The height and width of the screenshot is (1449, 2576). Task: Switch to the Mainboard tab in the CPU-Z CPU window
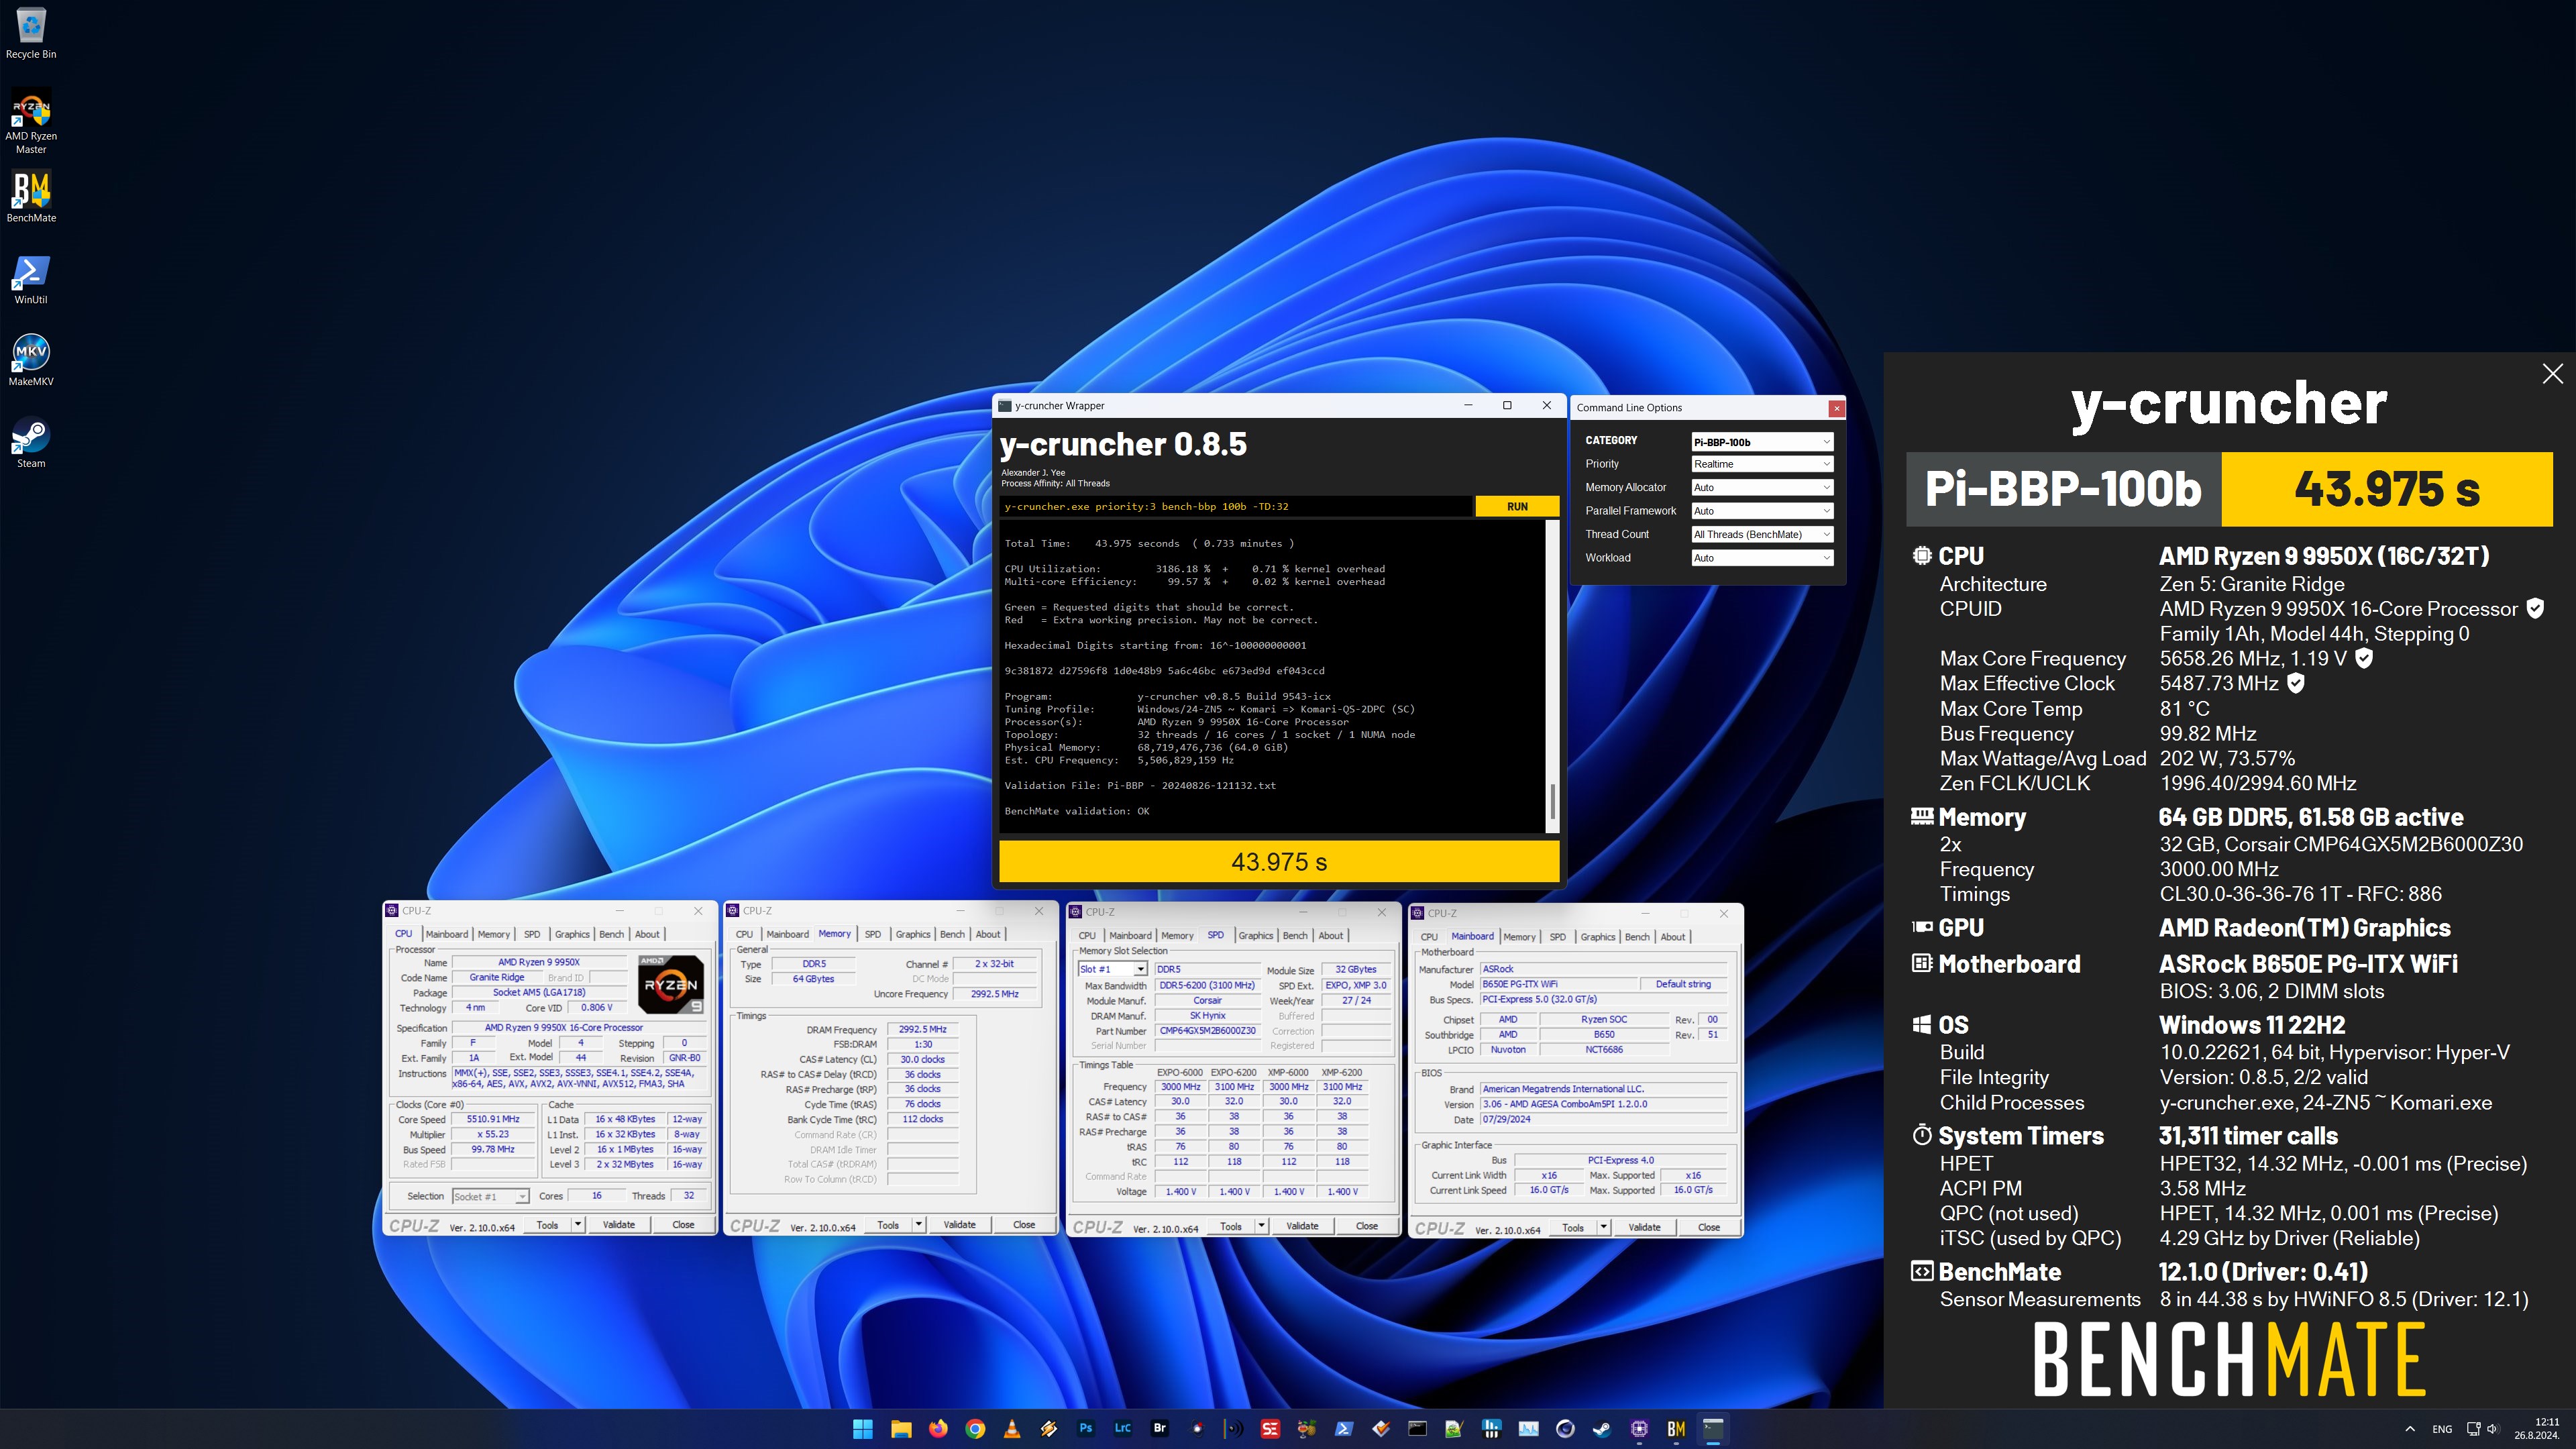447,934
